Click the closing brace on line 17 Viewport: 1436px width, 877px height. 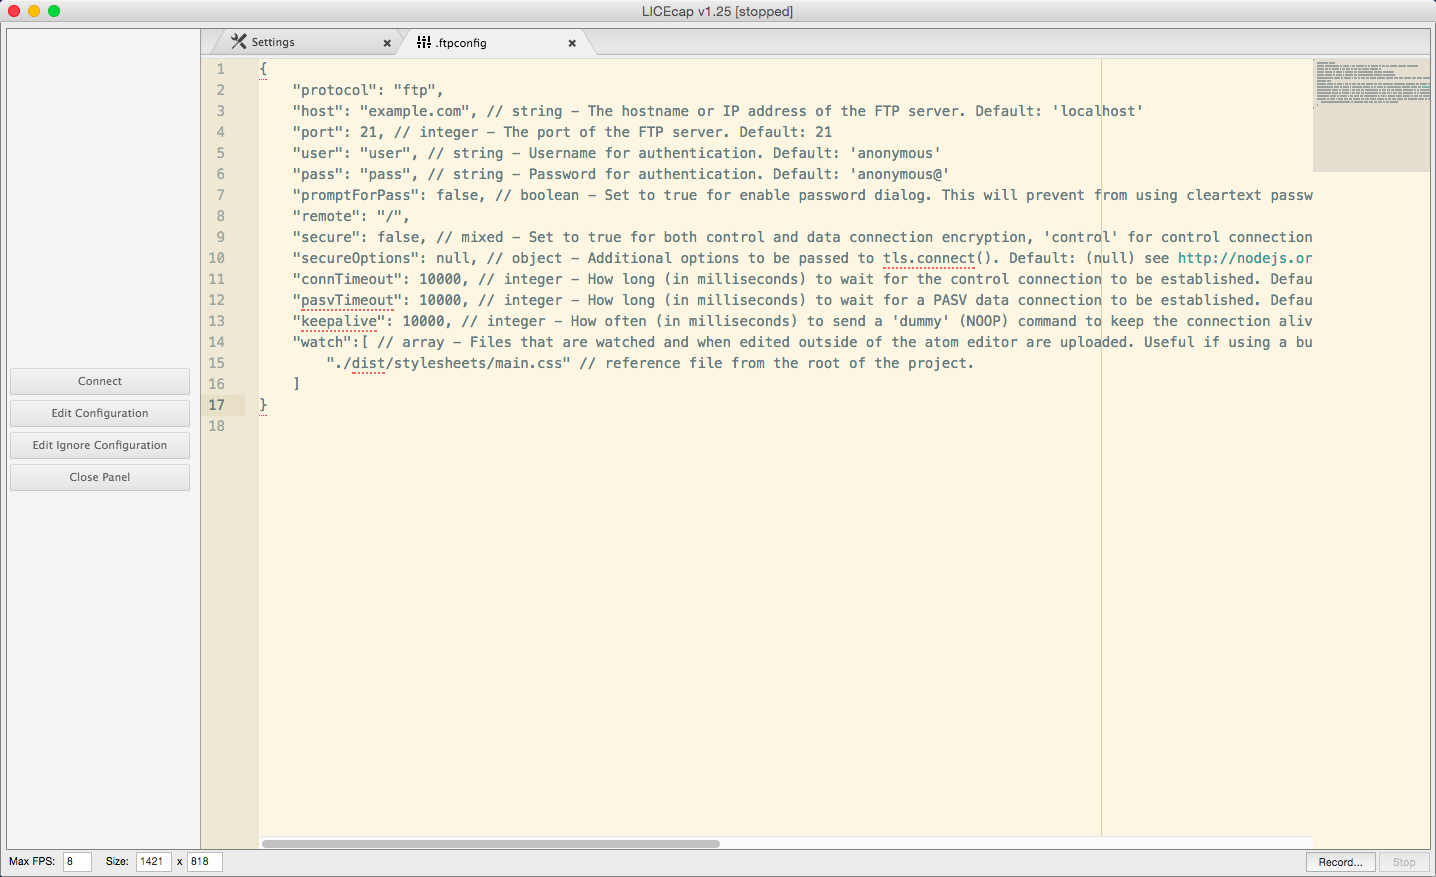263,405
